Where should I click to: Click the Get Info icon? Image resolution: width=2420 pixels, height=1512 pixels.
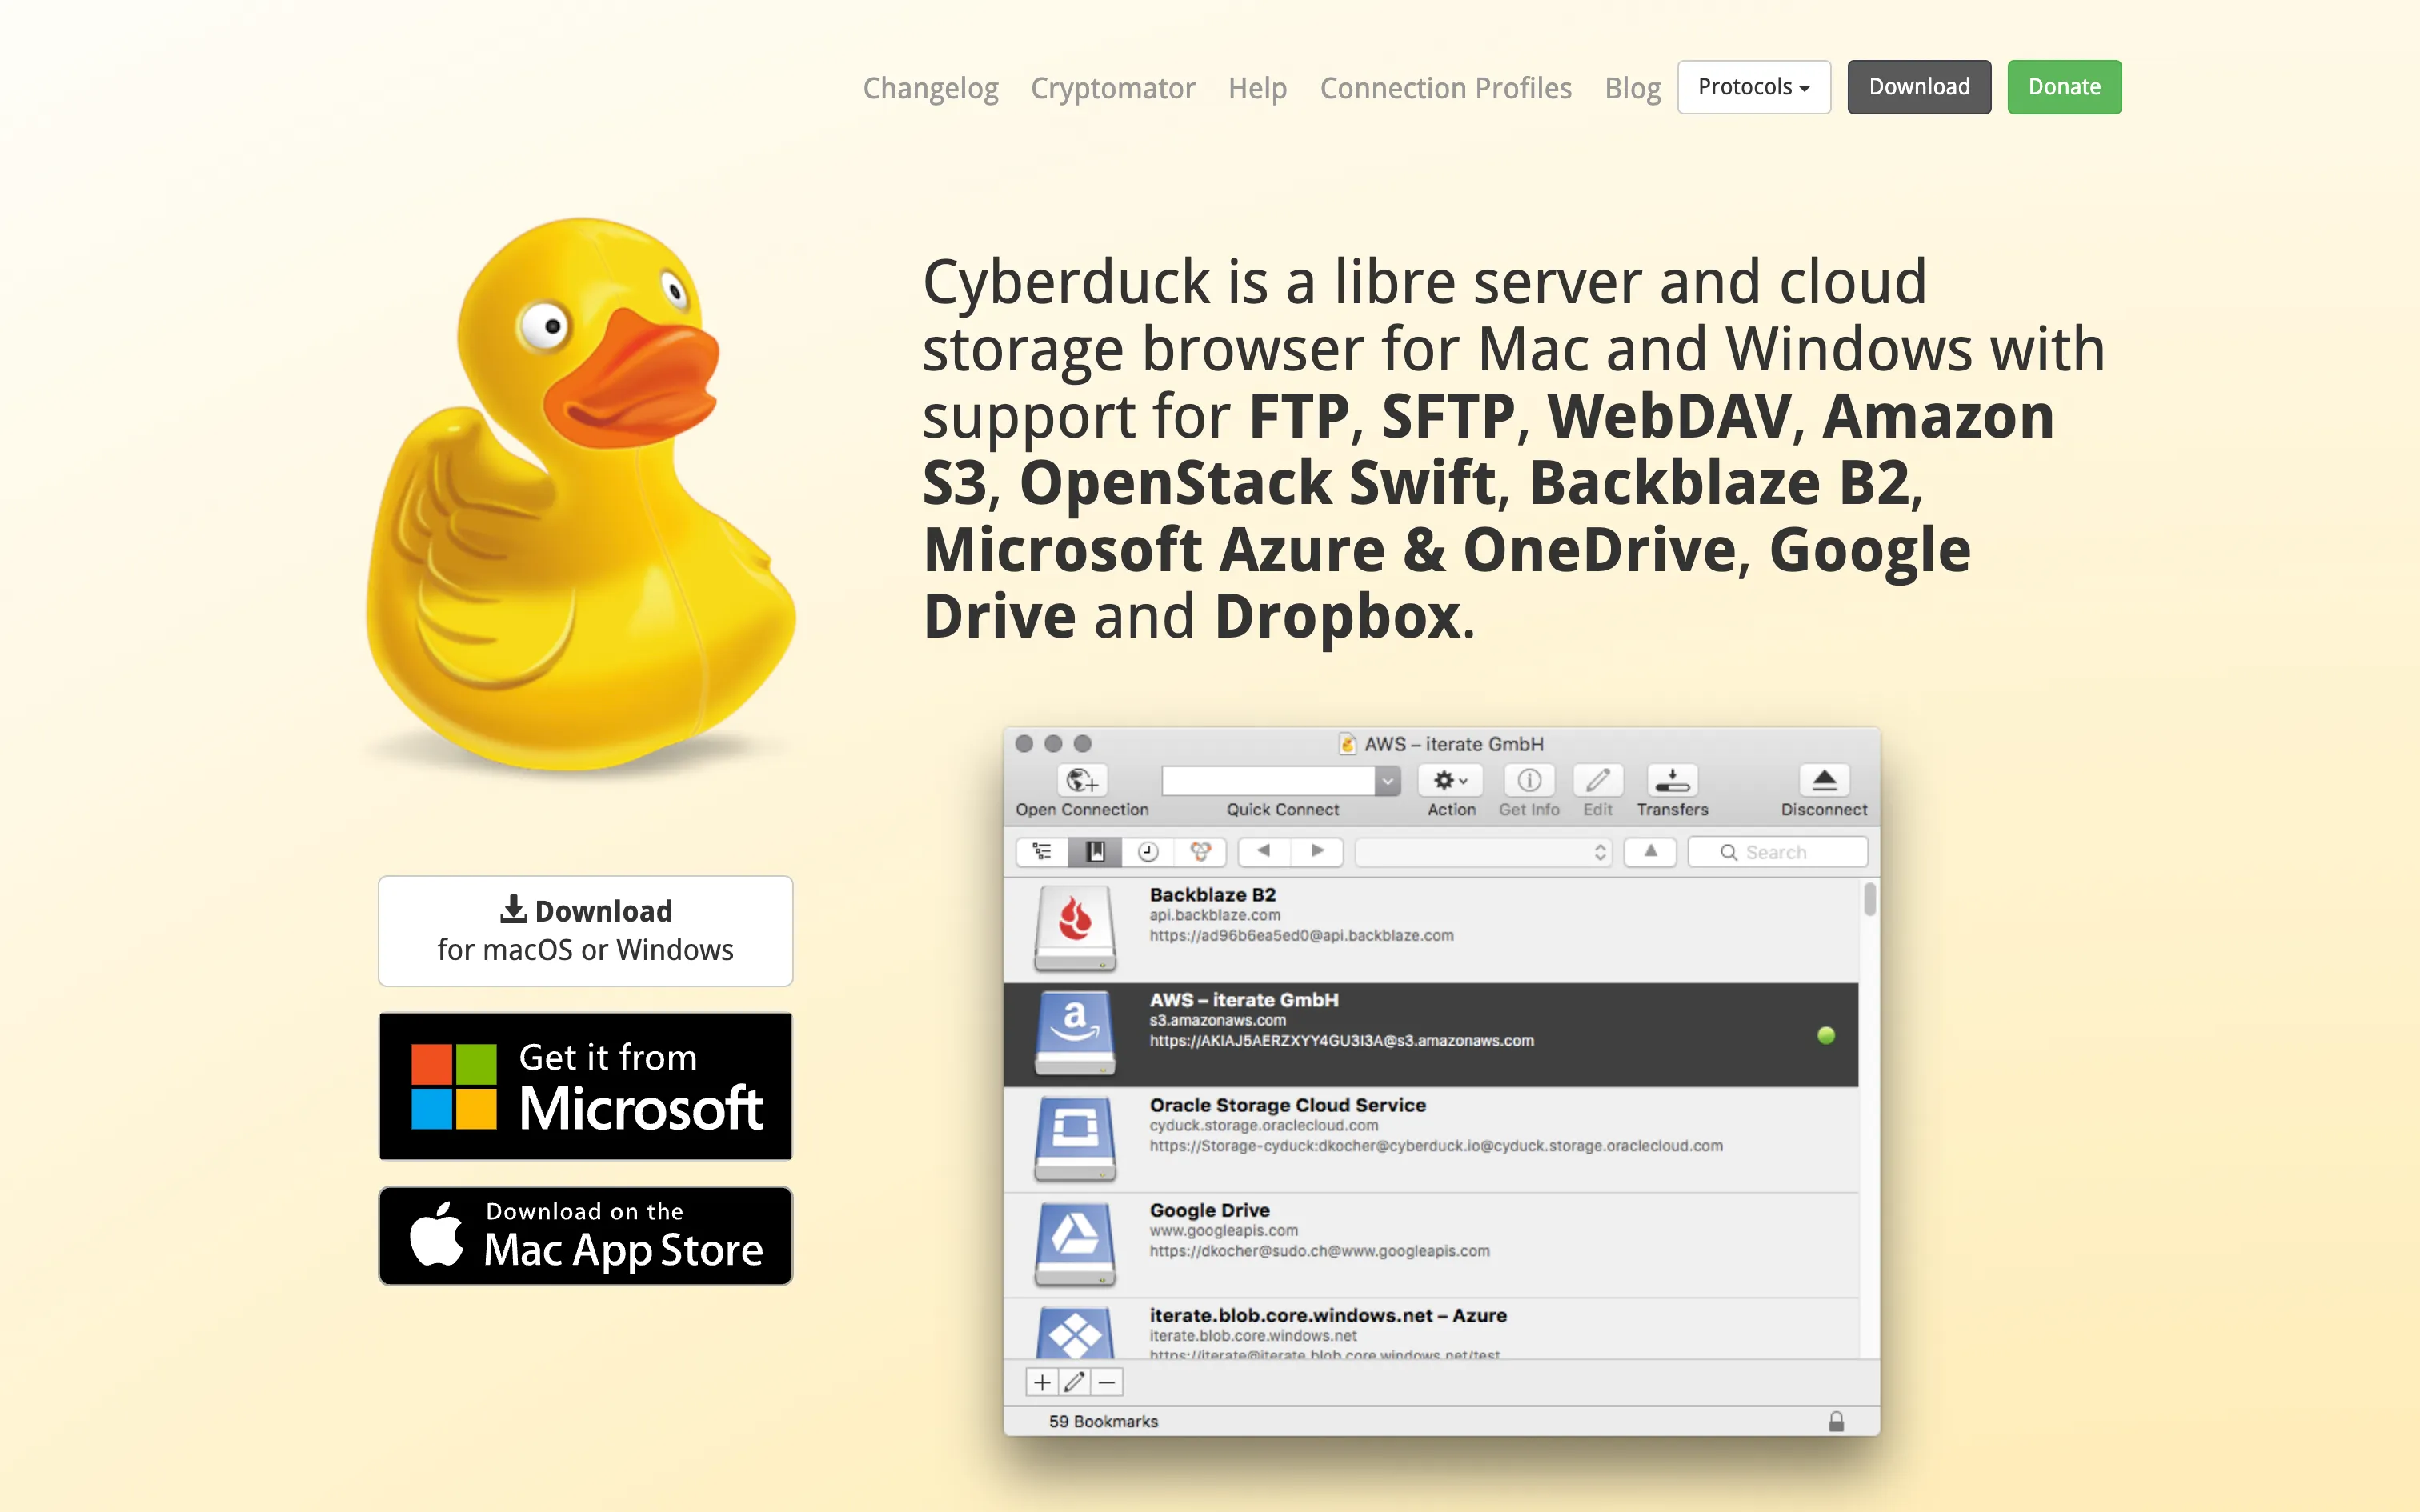pos(1529,780)
